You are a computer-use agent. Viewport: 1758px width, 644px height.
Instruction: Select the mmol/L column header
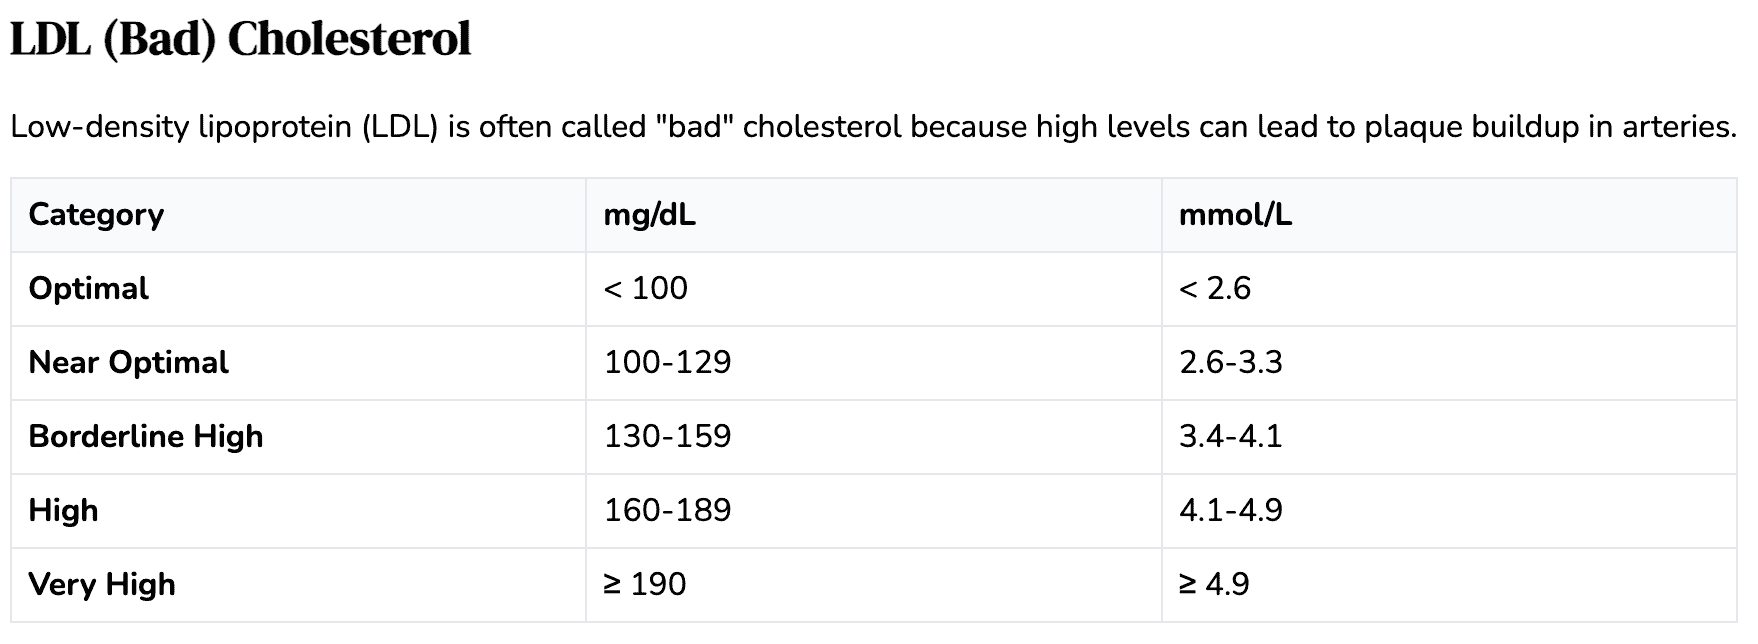1235,215
